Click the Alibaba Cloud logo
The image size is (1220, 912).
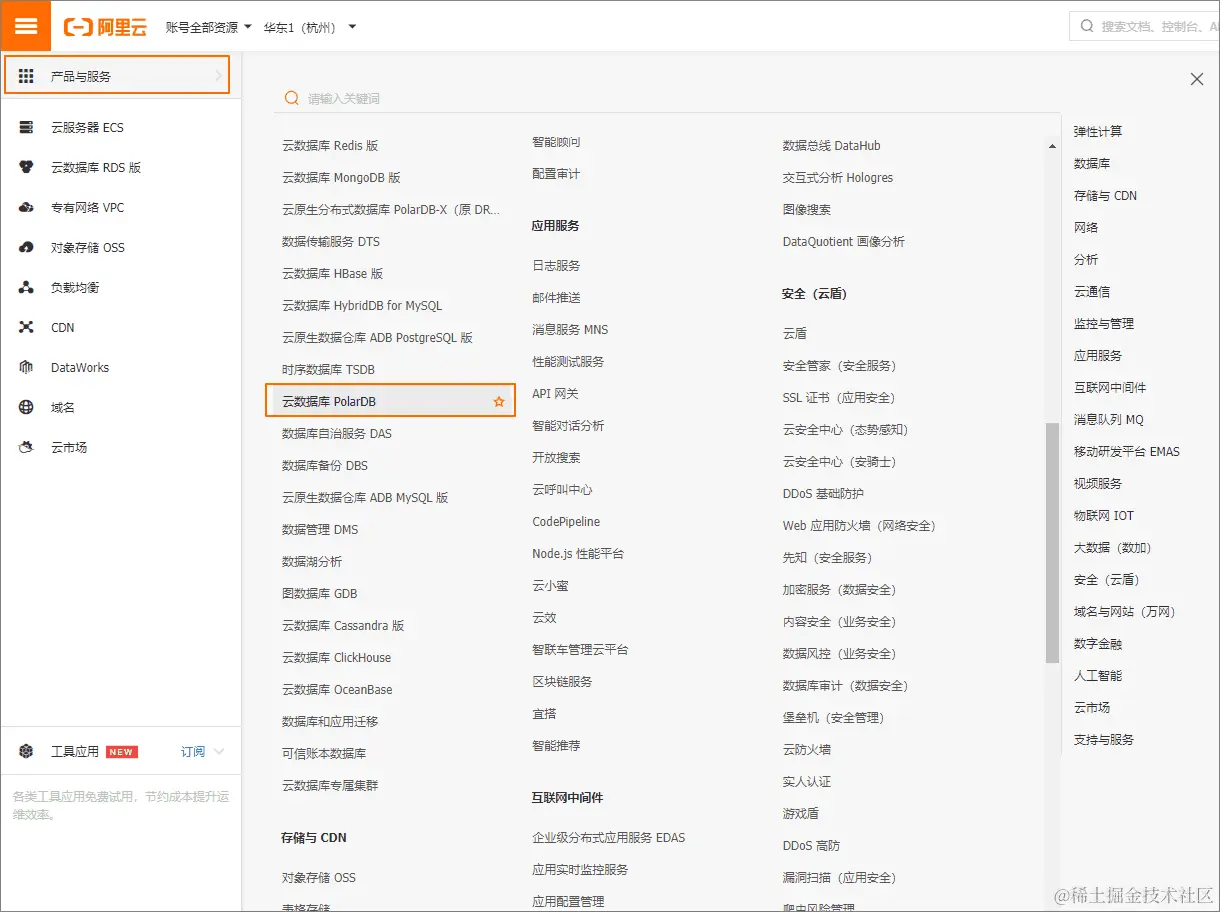coord(105,27)
